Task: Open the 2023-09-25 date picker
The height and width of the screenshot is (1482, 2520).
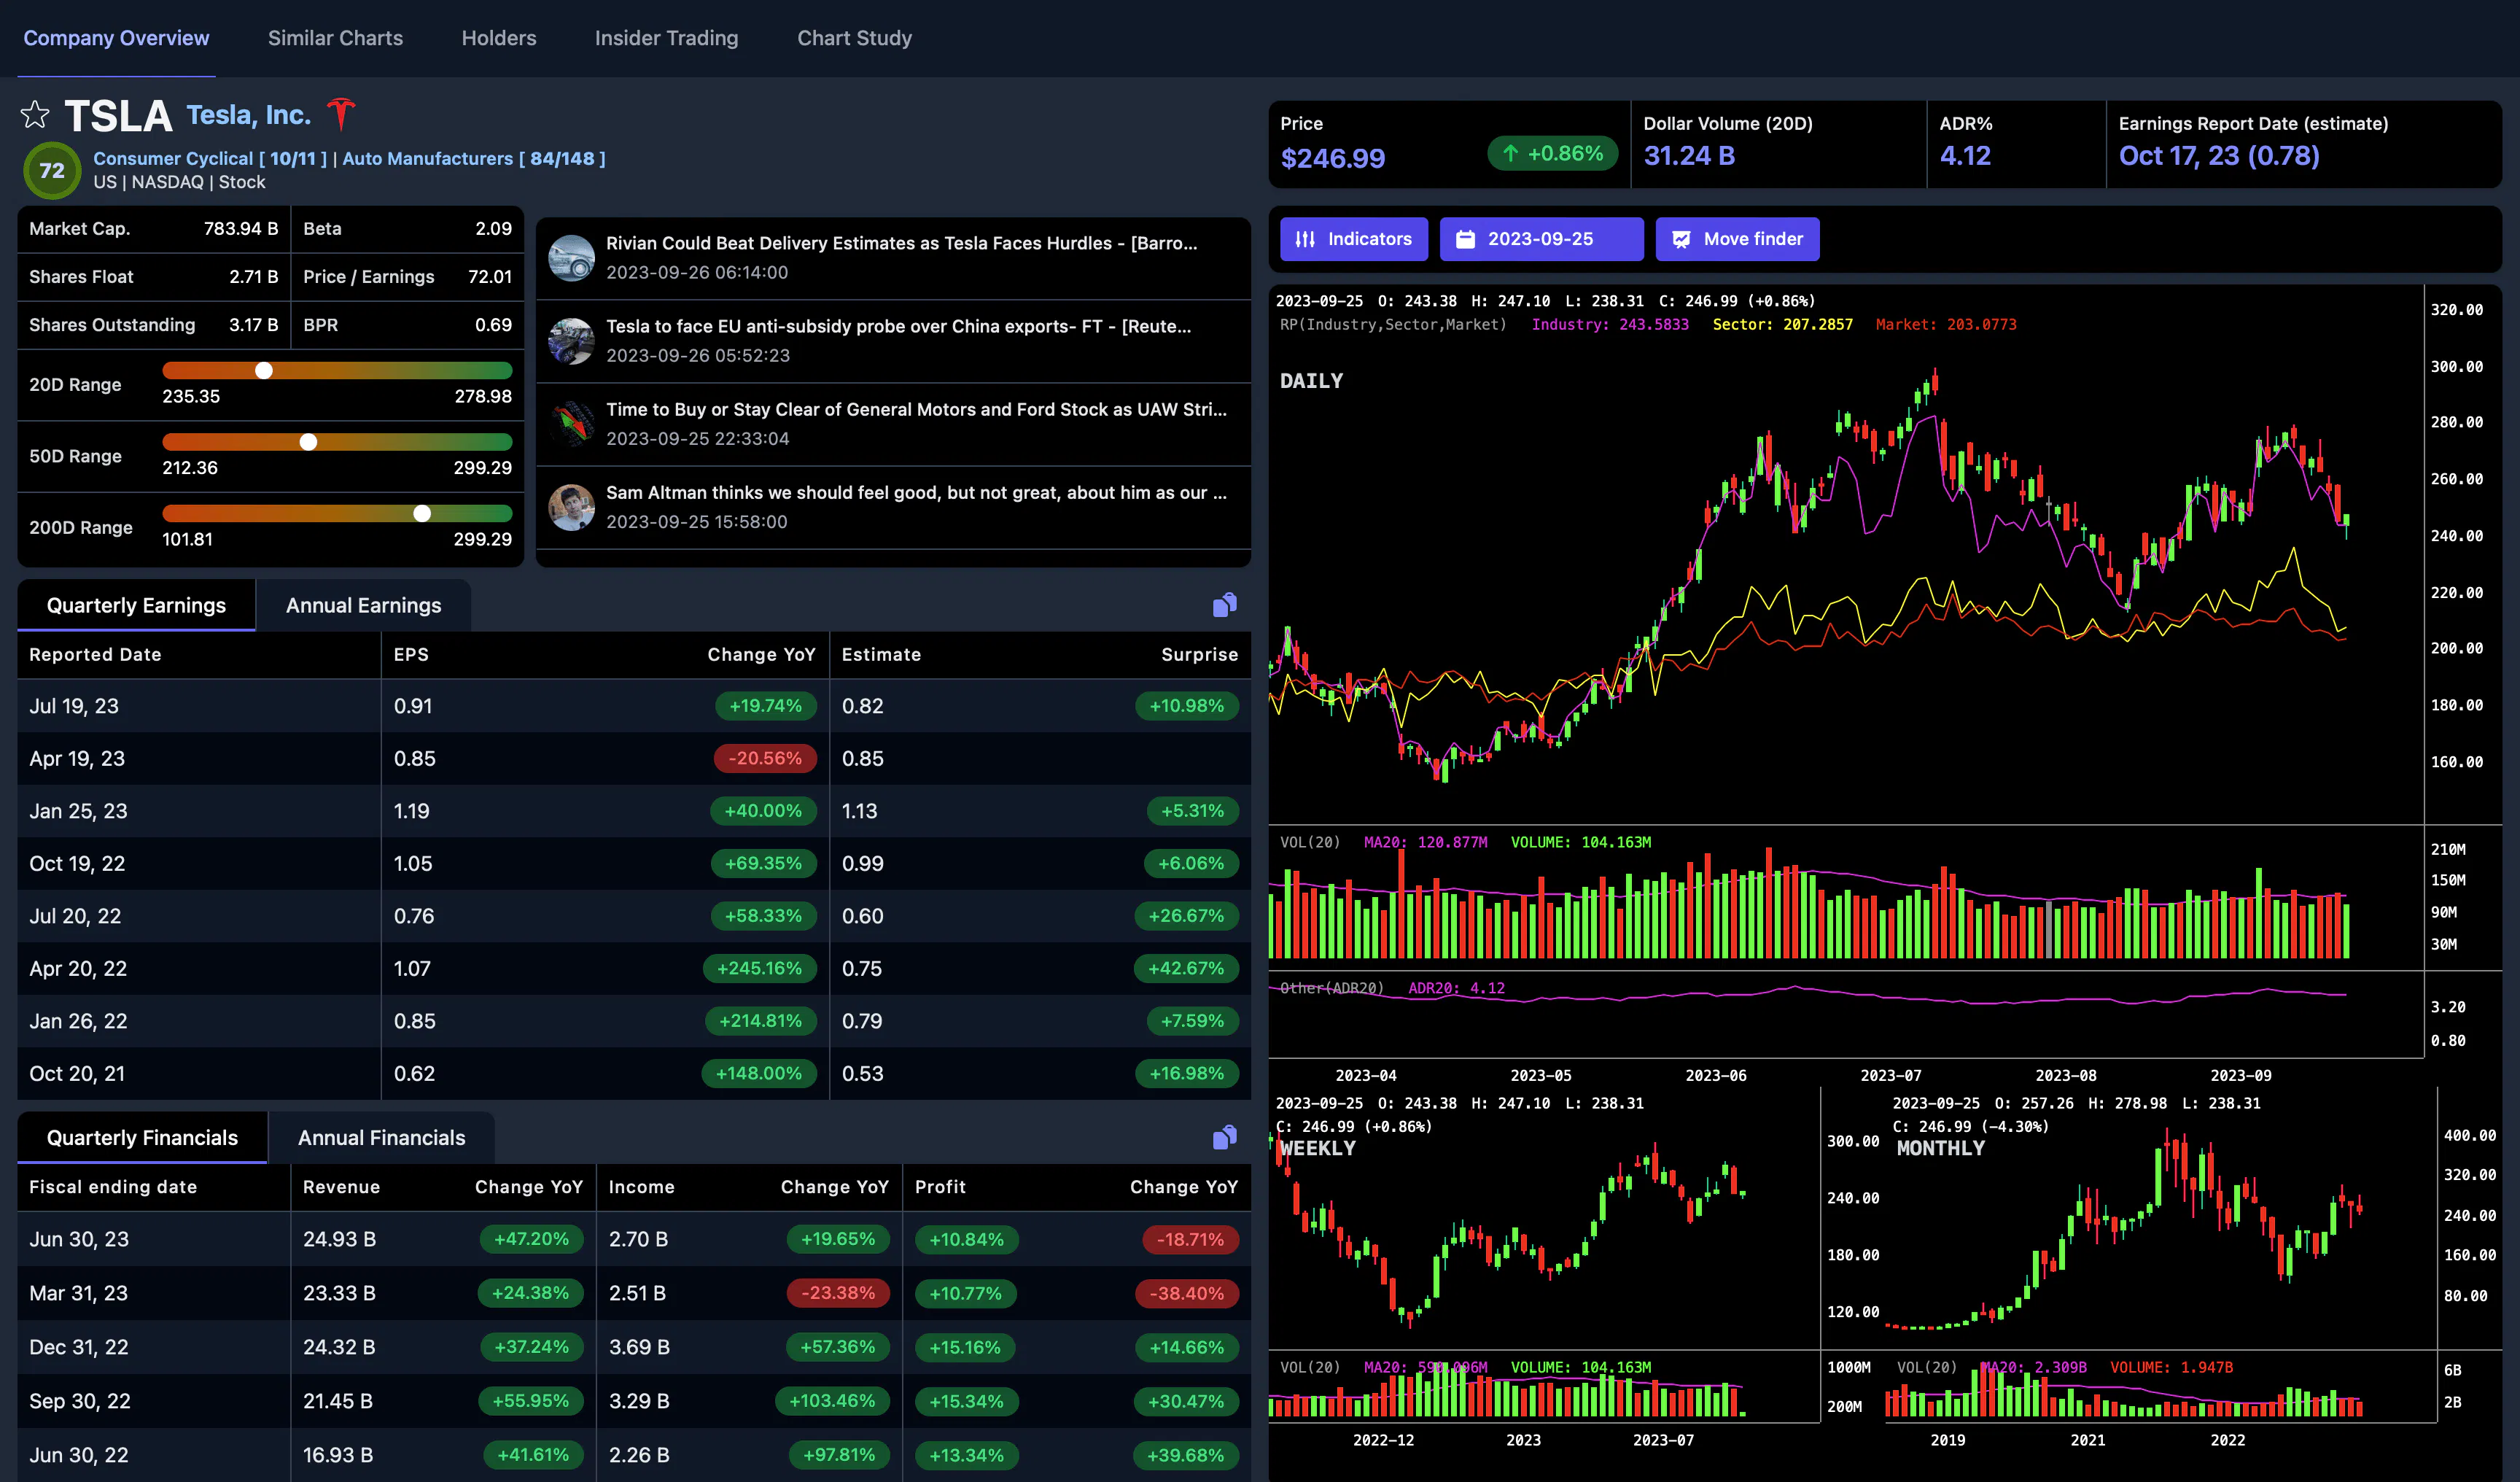Action: [1541, 239]
